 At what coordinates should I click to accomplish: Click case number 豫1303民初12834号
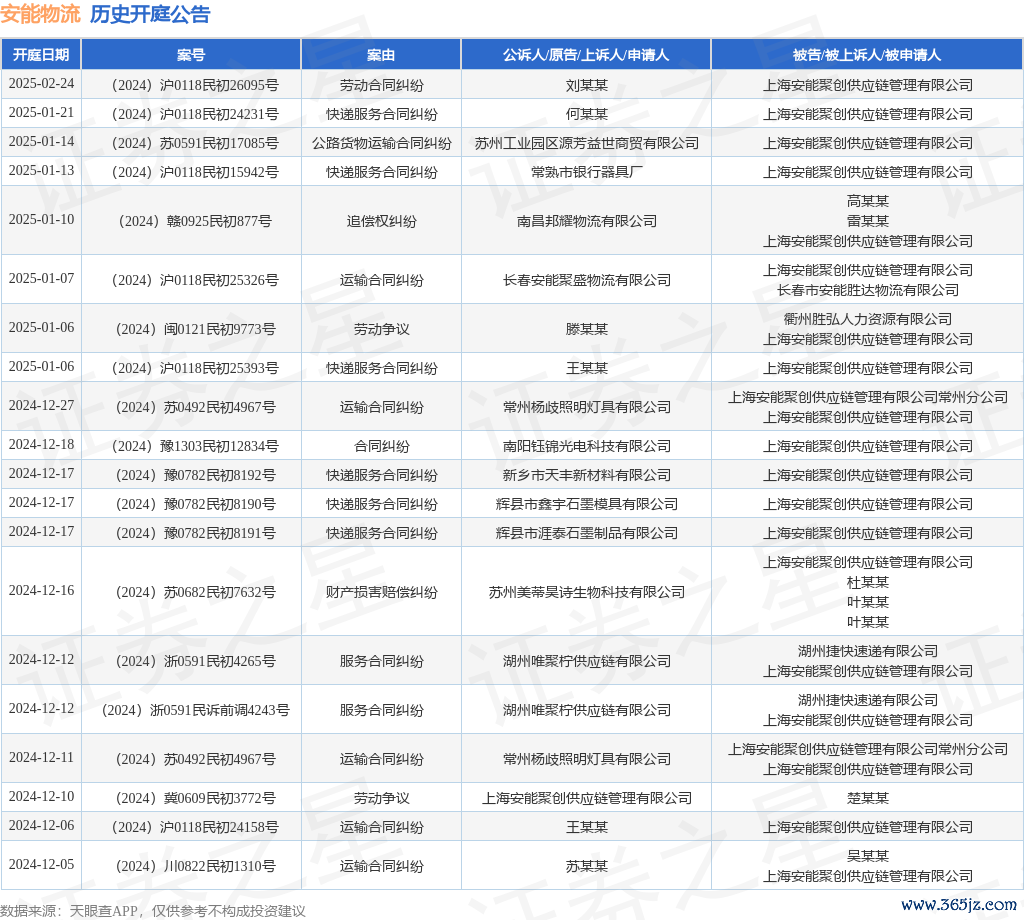point(195,446)
